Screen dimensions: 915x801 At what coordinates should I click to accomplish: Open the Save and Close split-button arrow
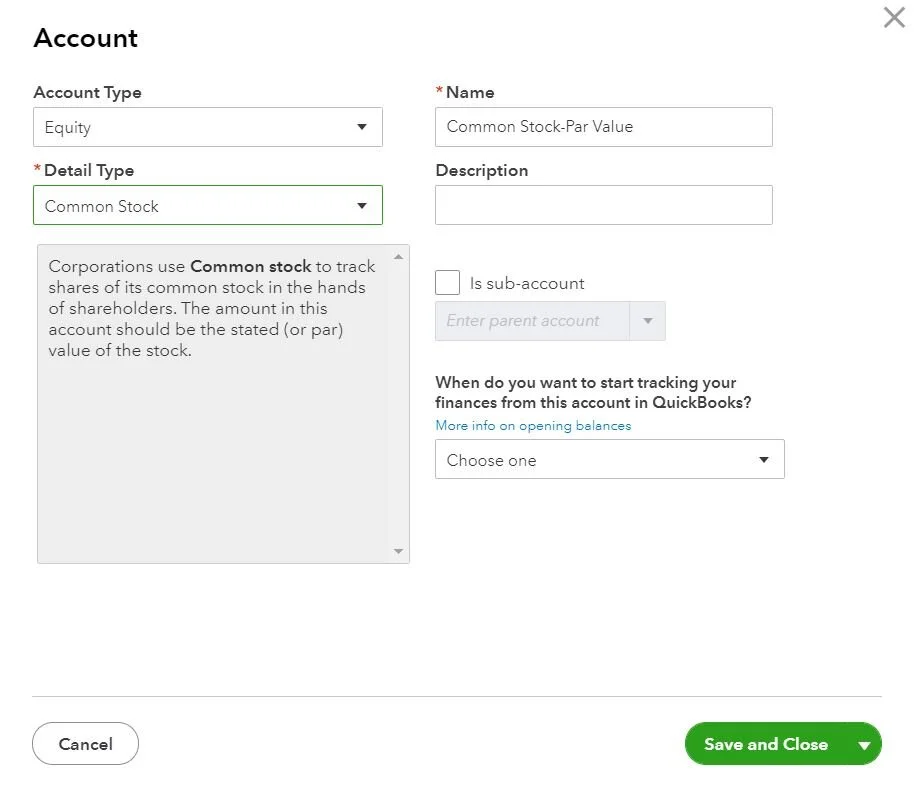(x=863, y=744)
